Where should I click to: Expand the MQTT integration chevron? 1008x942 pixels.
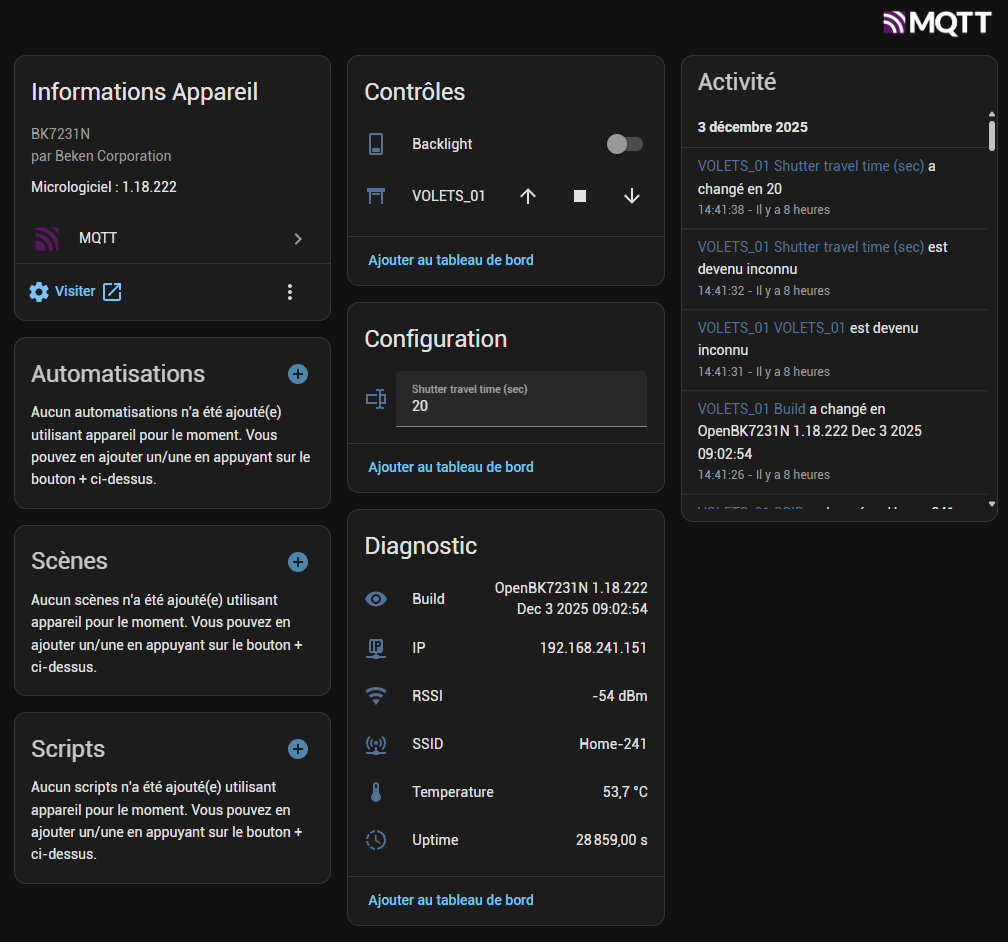[298, 239]
